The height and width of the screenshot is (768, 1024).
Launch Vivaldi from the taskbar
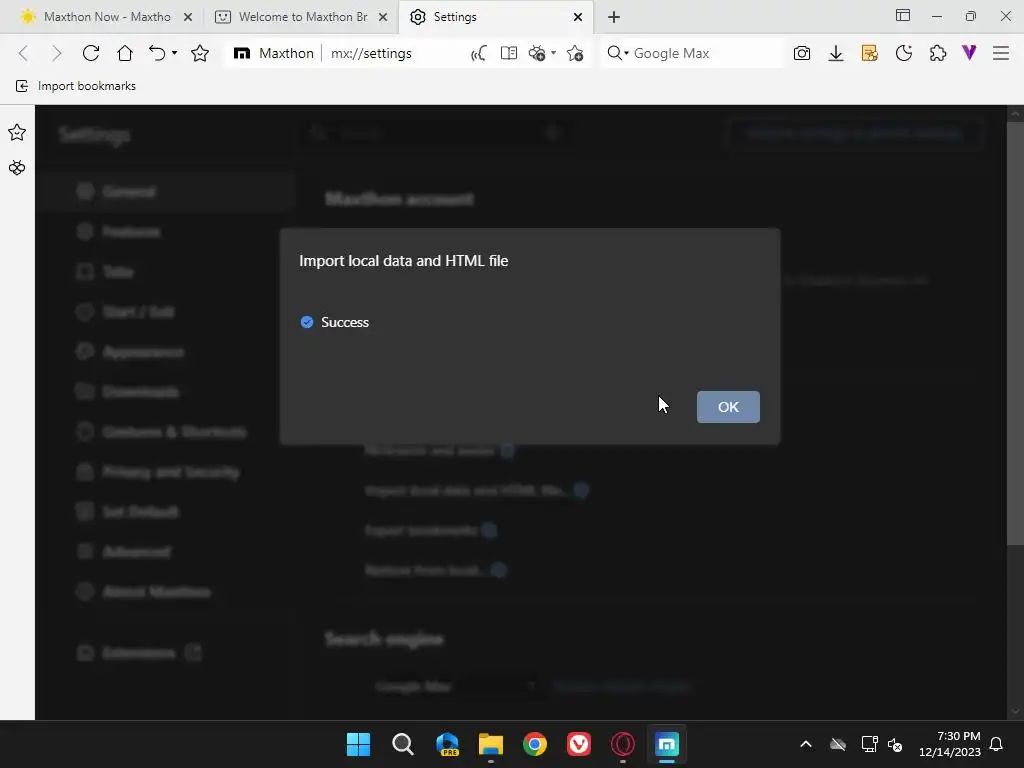(x=579, y=744)
